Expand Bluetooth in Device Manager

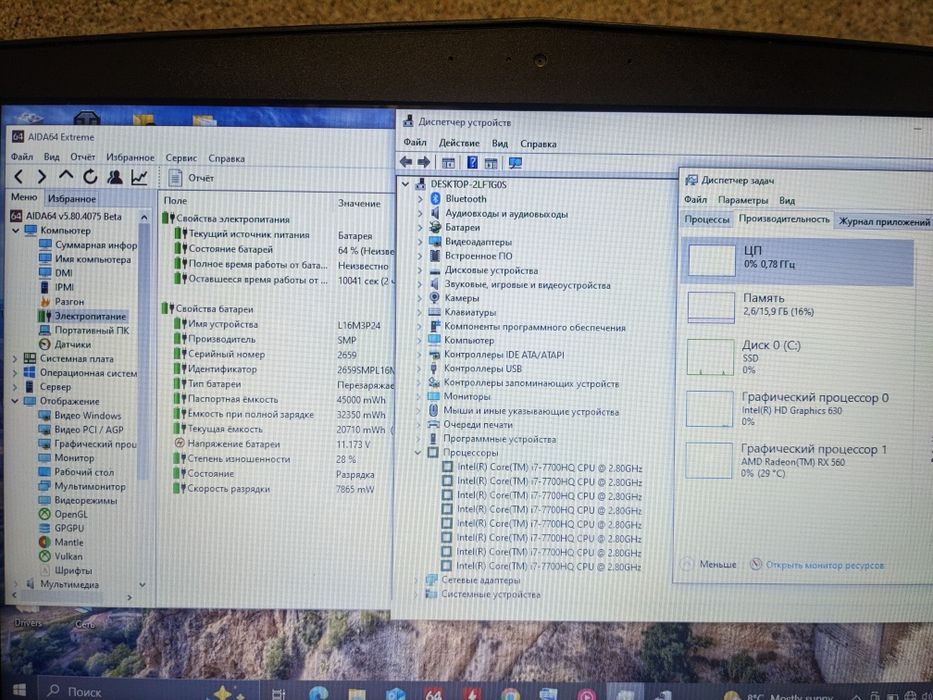[420, 199]
